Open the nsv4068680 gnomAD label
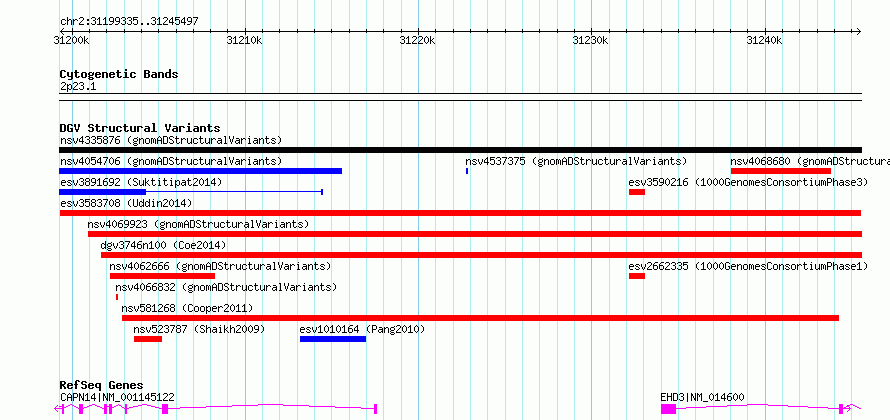Viewport: 890px width, 420px height. coord(810,161)
